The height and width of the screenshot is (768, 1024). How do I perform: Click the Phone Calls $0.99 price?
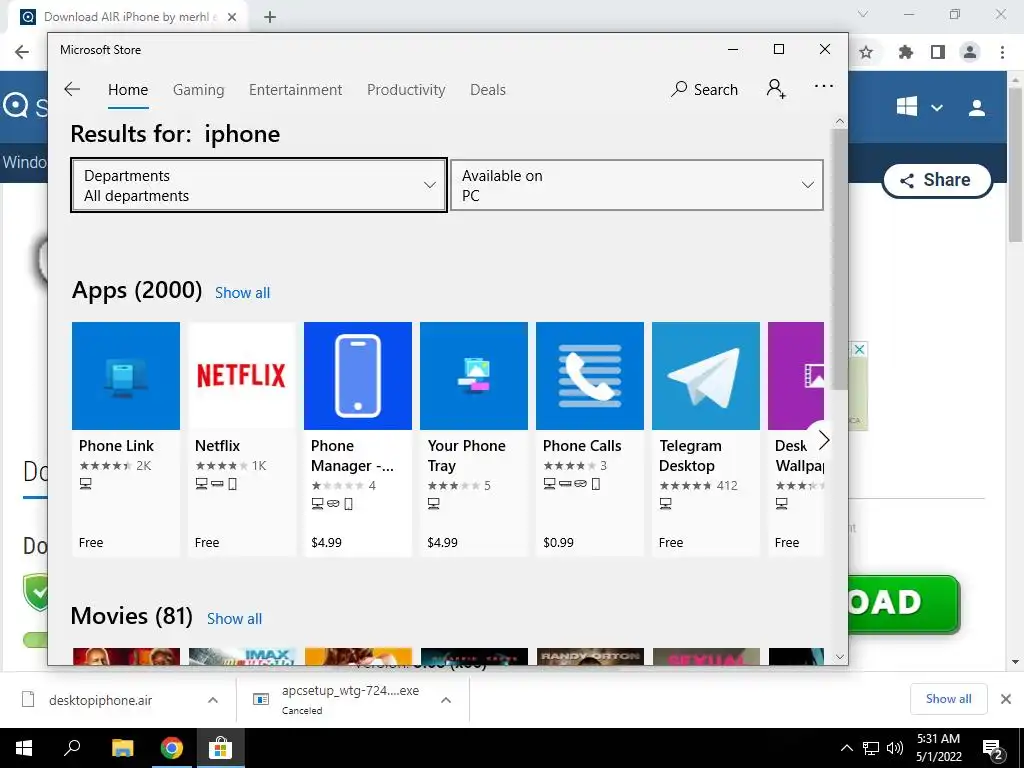click(558, 543)
